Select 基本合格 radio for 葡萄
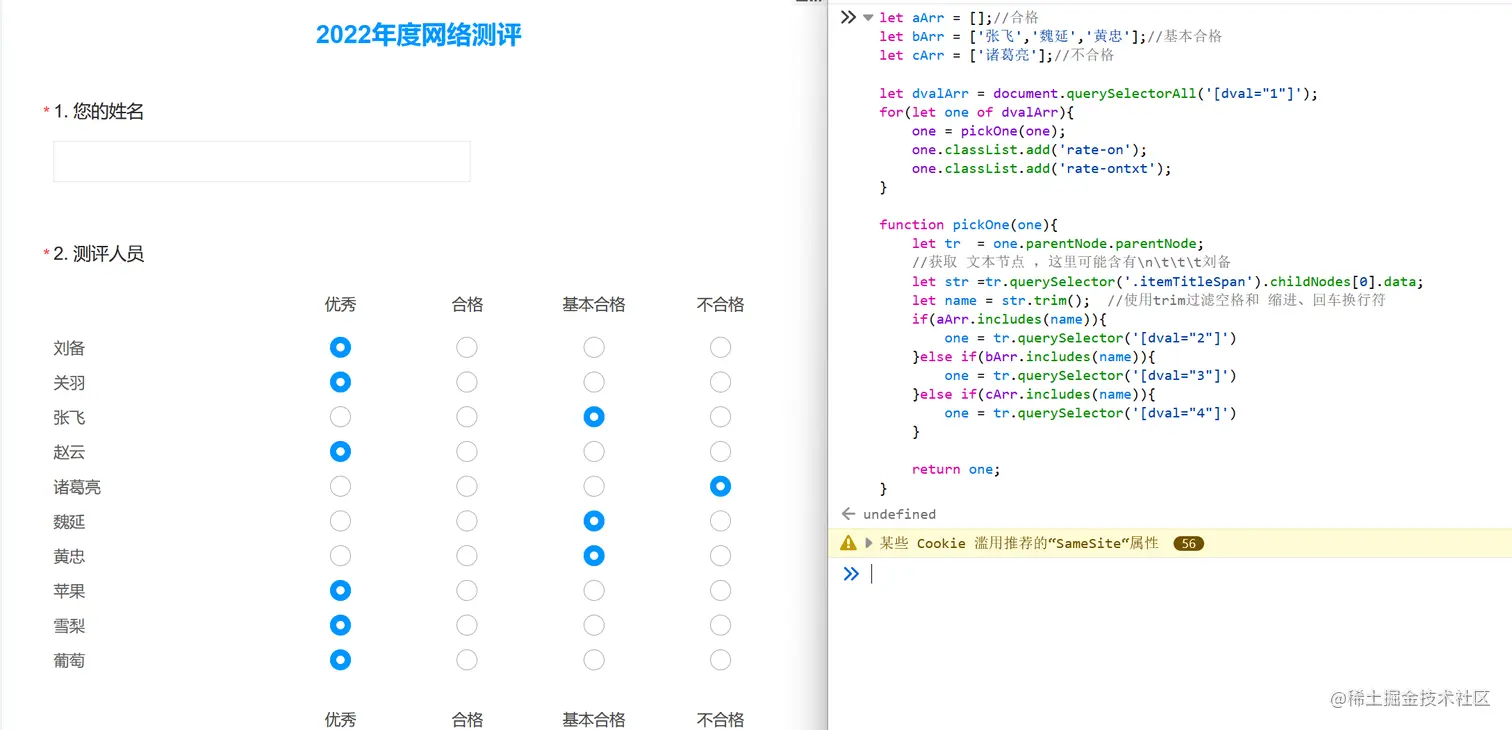Viewport: 1512px width, 730px height. [594, 660]
